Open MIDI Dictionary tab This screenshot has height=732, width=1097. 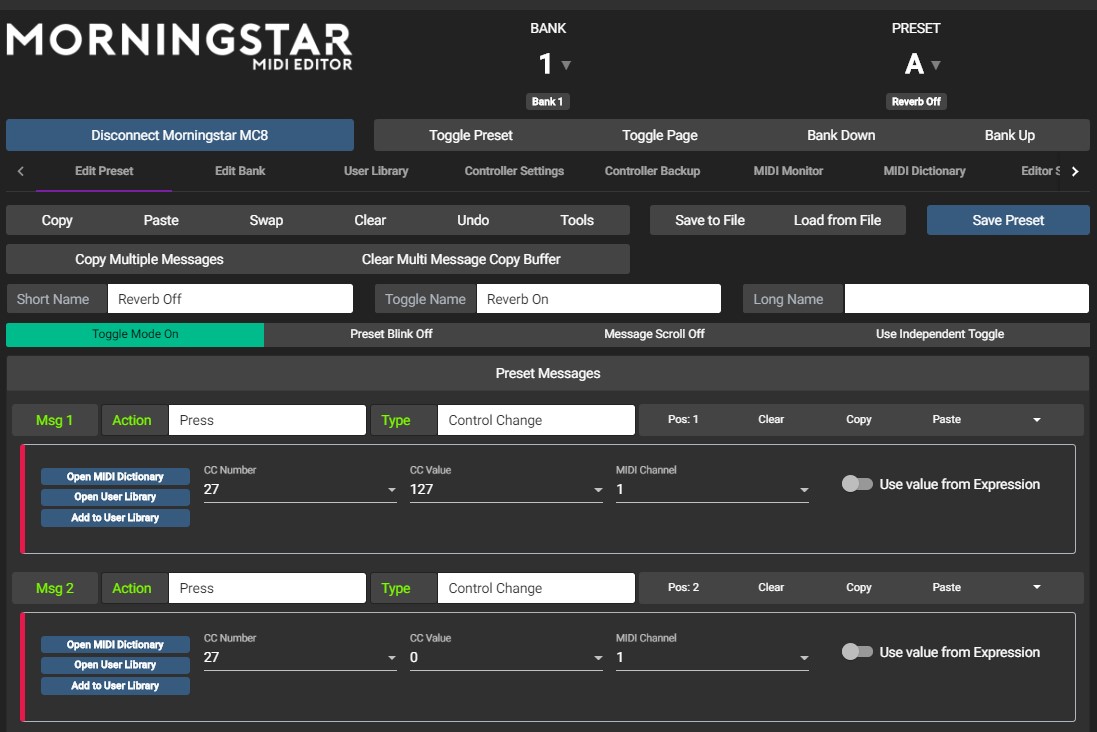tap(924, 171)
